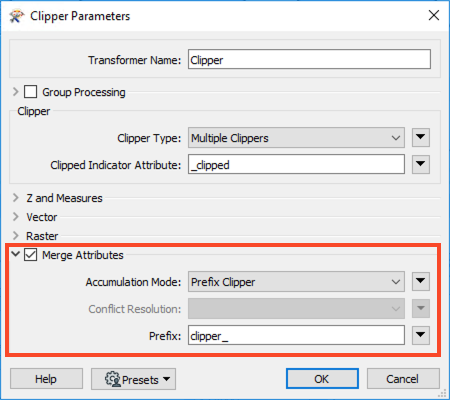Image resolution: width=450 pixels, height=400 pixels.
Task: Enable the Group Processing checkbox
Action: tap(30, 92)
